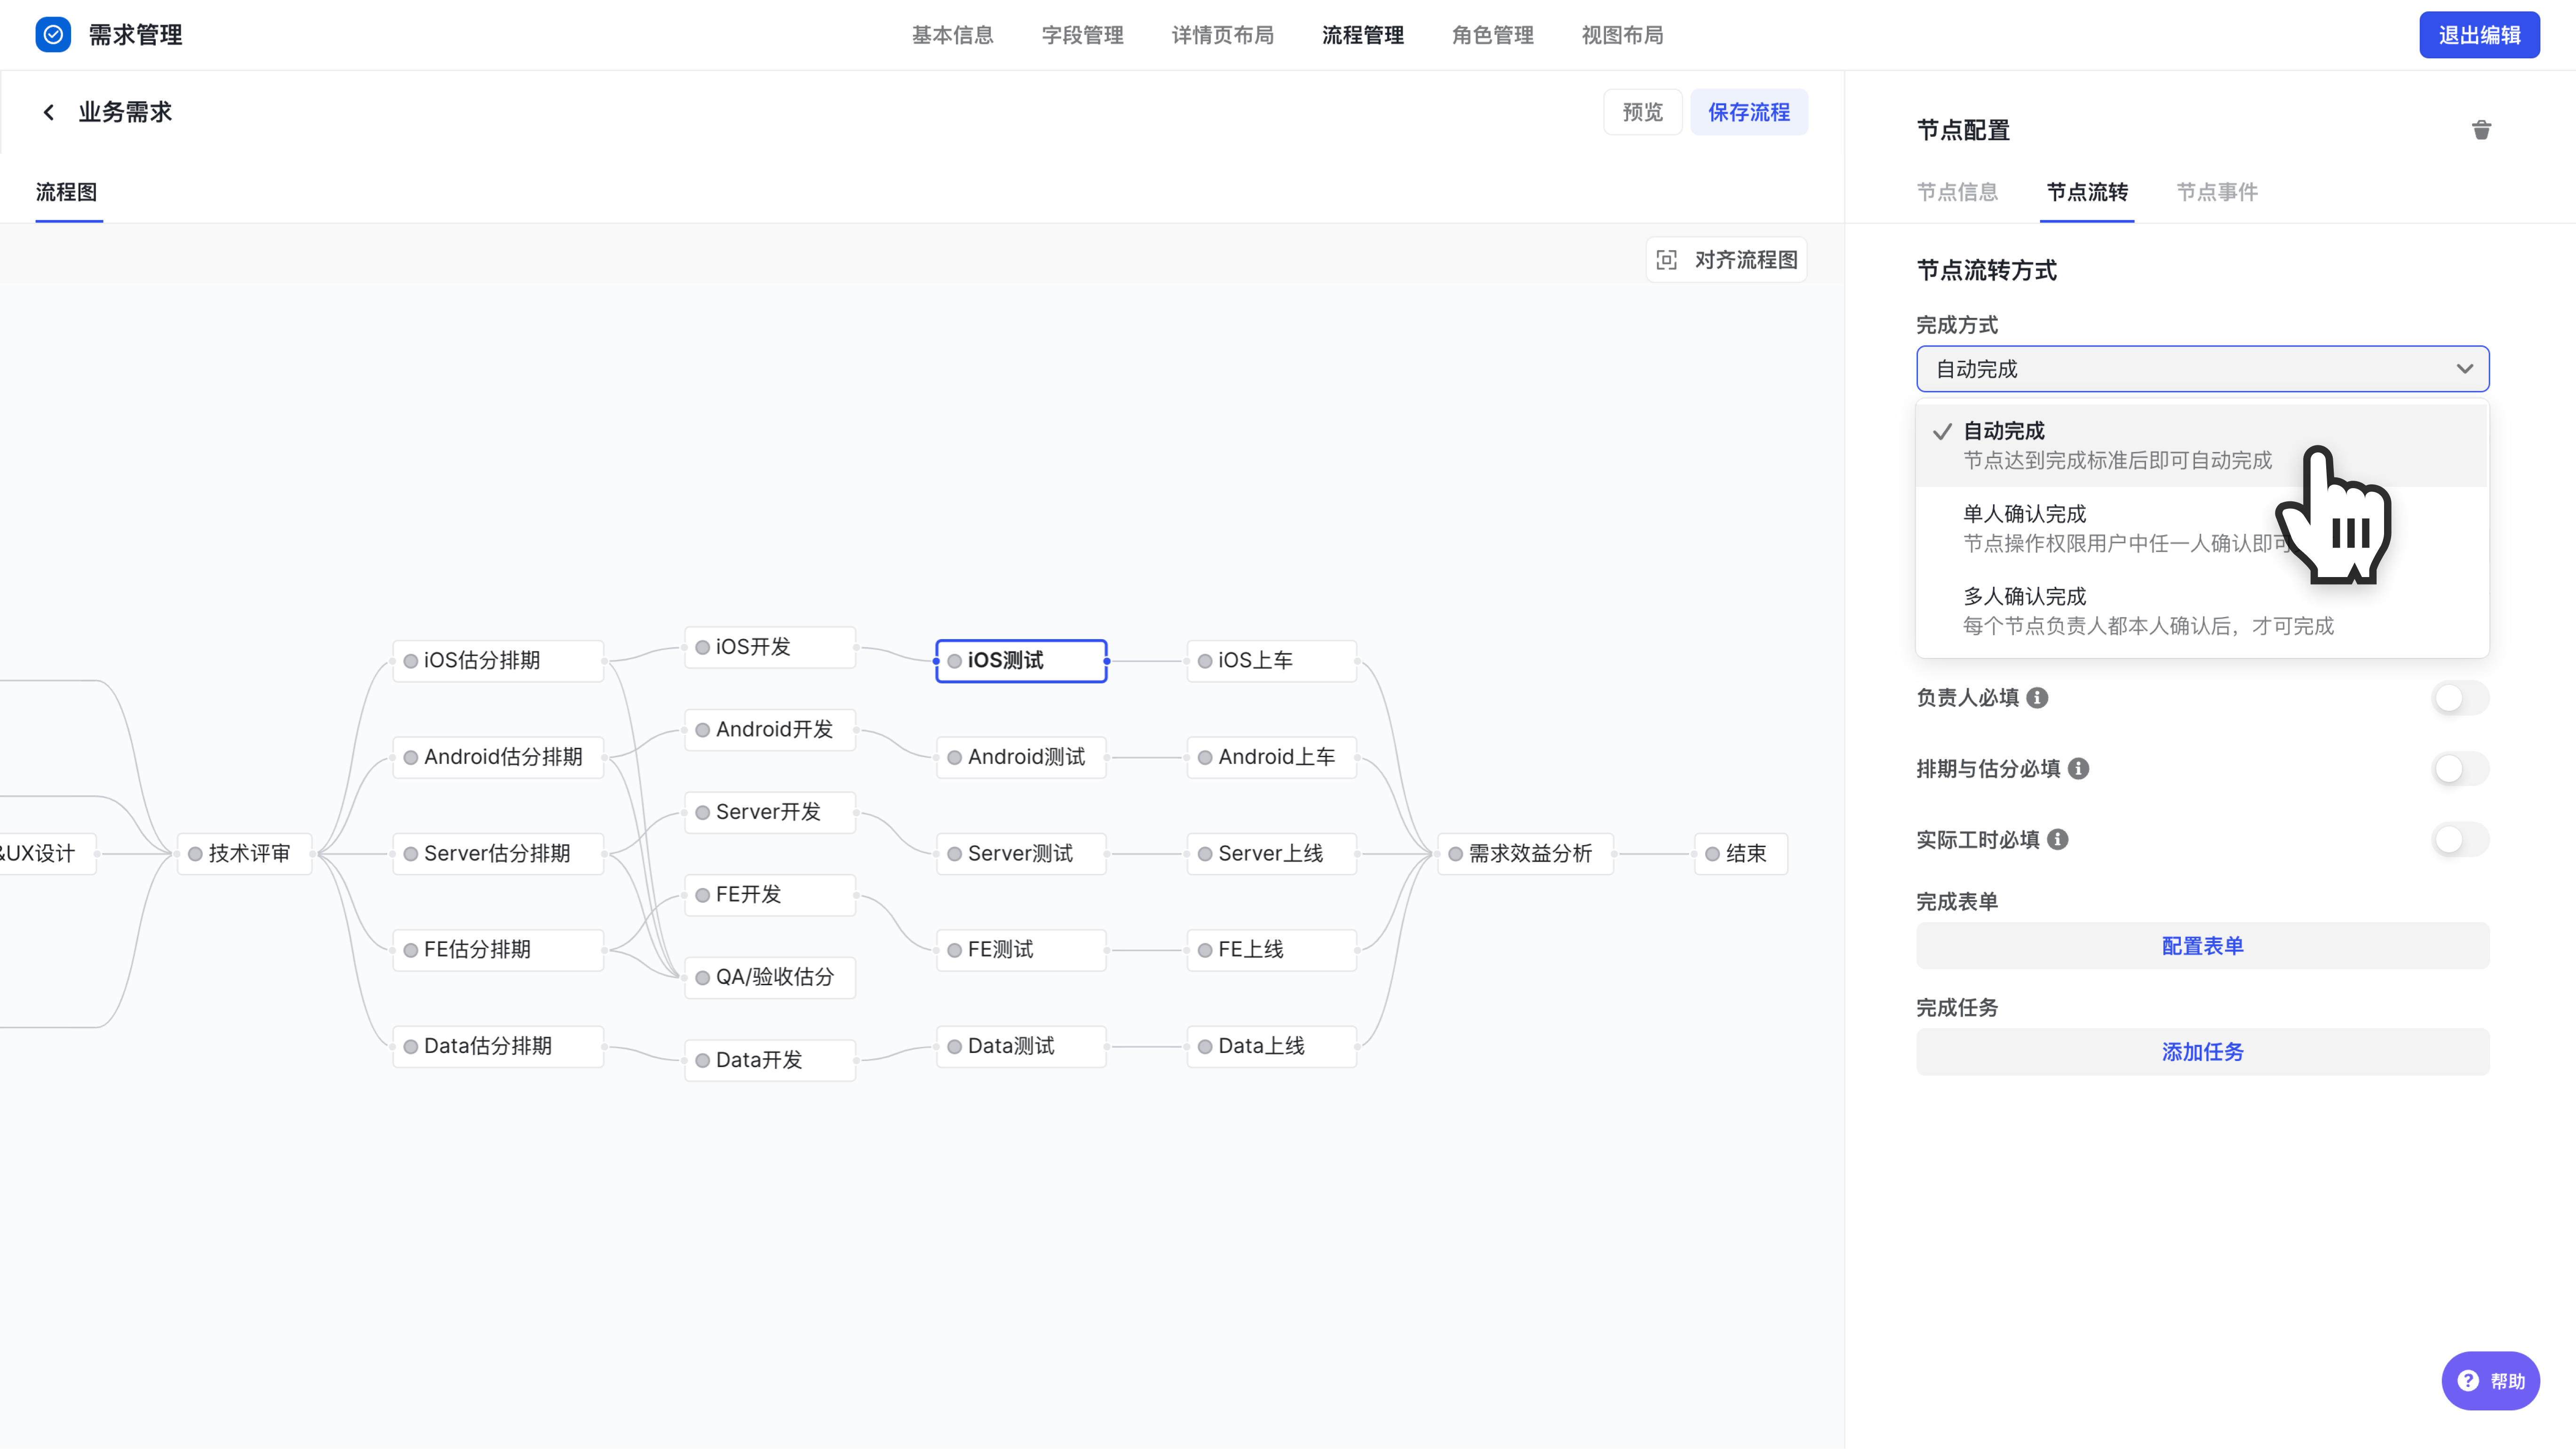Select the iOS开发 node
This screenshot has width=2576, height=1449.
(770, 647)
